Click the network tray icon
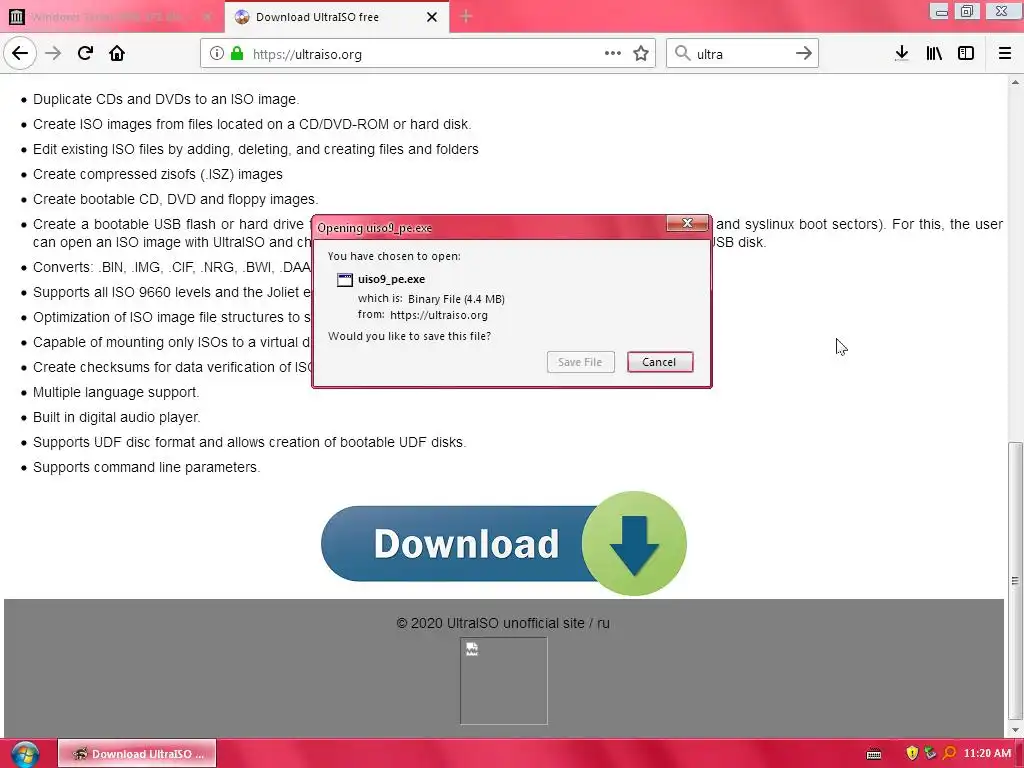This screenshot has height=768, width=1024. tap(931, 753)
